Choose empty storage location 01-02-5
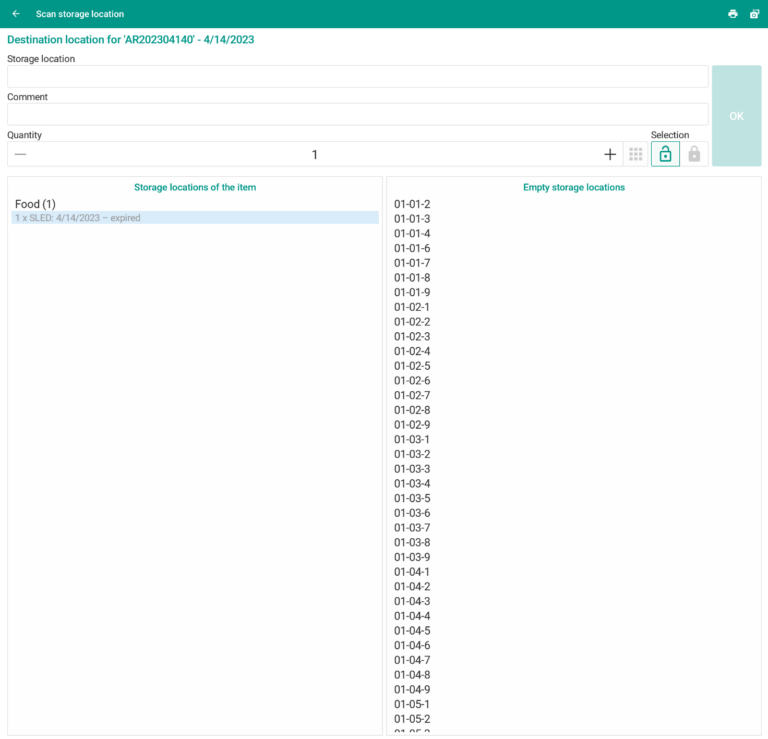Image resolution: width=768 pixels, height=739 pixels. click(412, 366)
